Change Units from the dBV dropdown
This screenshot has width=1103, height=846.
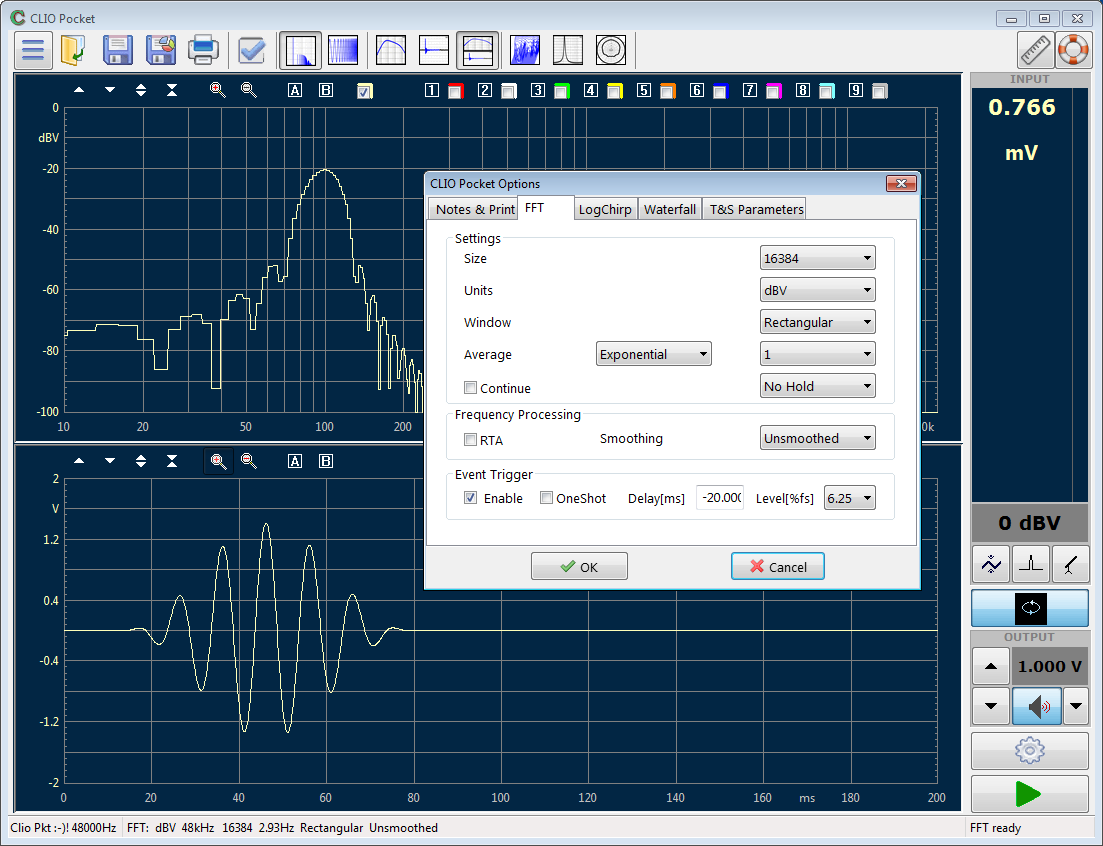tap(817, 290)
